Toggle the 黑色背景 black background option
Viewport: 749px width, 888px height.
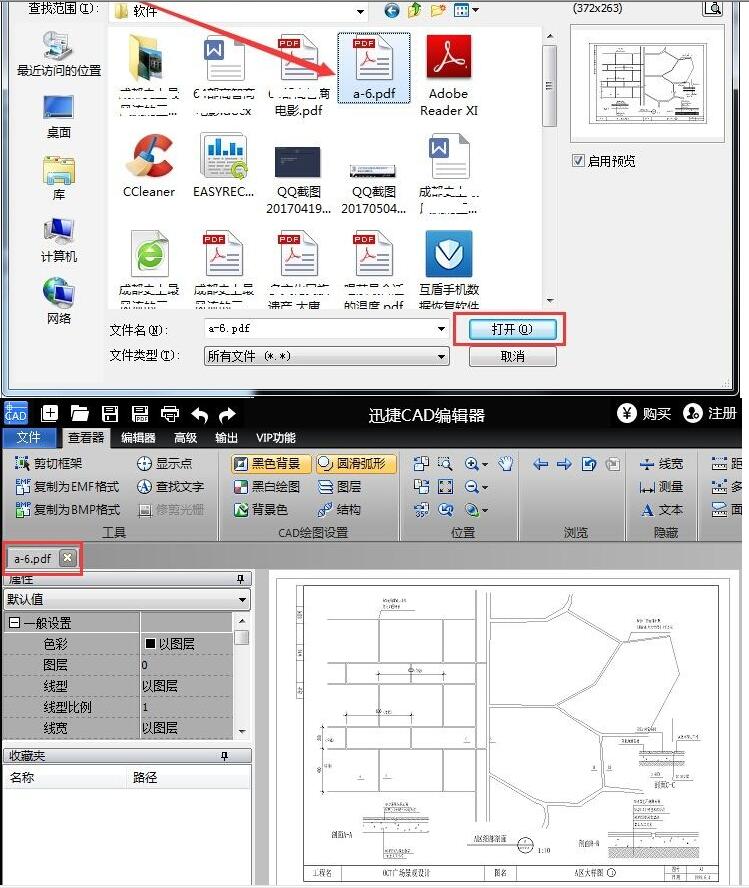(267, 464)
